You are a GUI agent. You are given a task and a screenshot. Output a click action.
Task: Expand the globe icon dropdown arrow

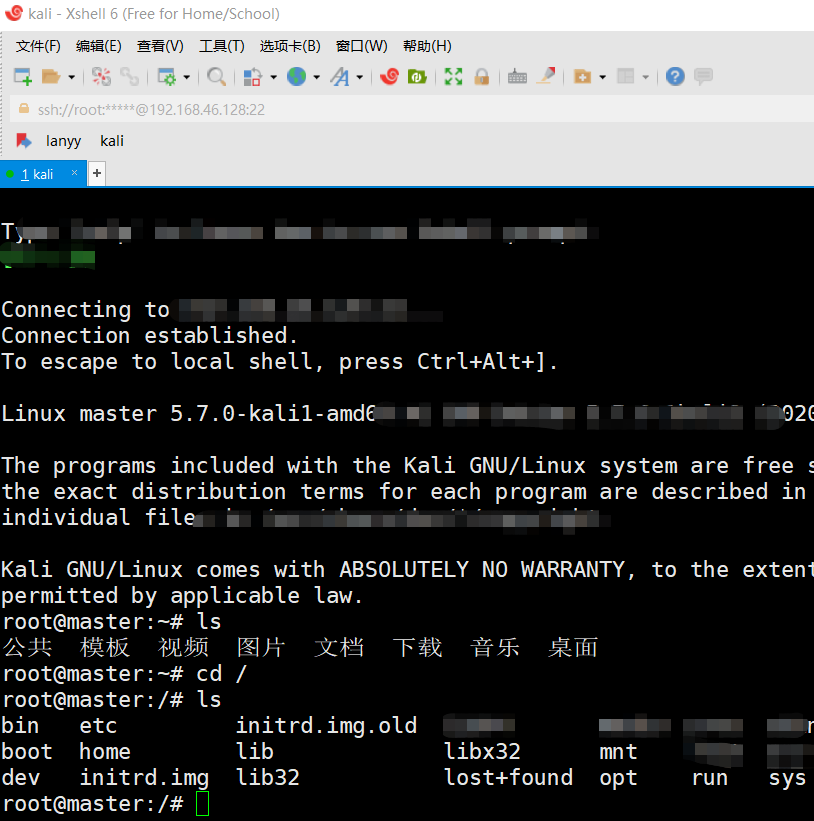[x=317, y=77]
